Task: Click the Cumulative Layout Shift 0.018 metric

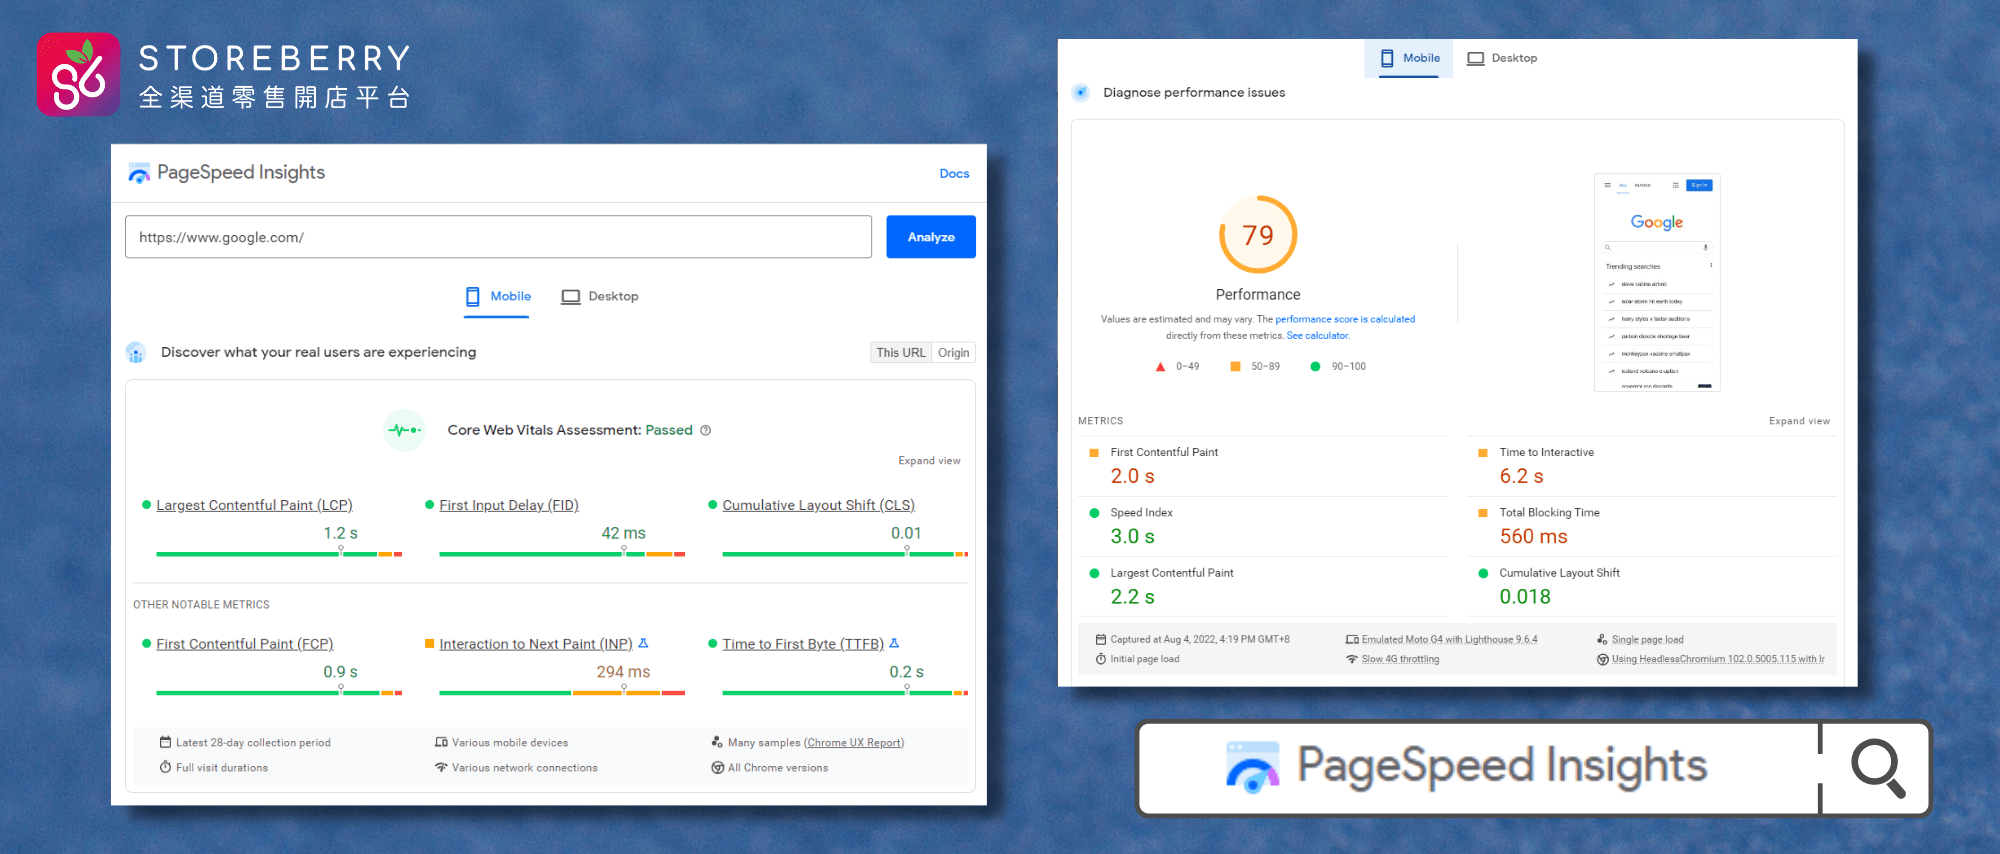Action: pos(1652,587)
